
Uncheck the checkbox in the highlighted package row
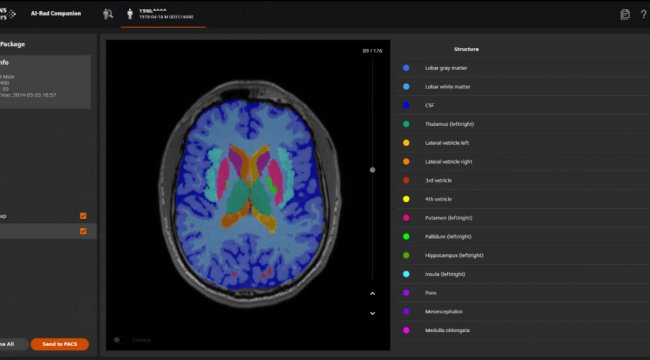pyautogui.click(x=83, y=231)
